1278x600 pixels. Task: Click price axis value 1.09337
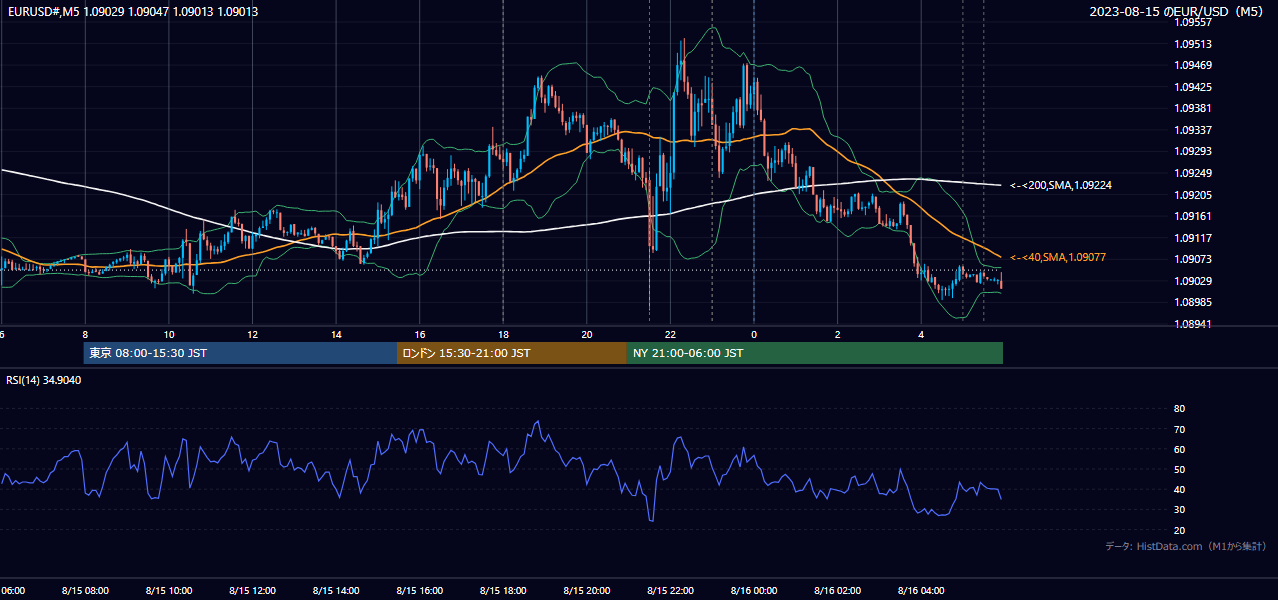[x=1192, y=130]
